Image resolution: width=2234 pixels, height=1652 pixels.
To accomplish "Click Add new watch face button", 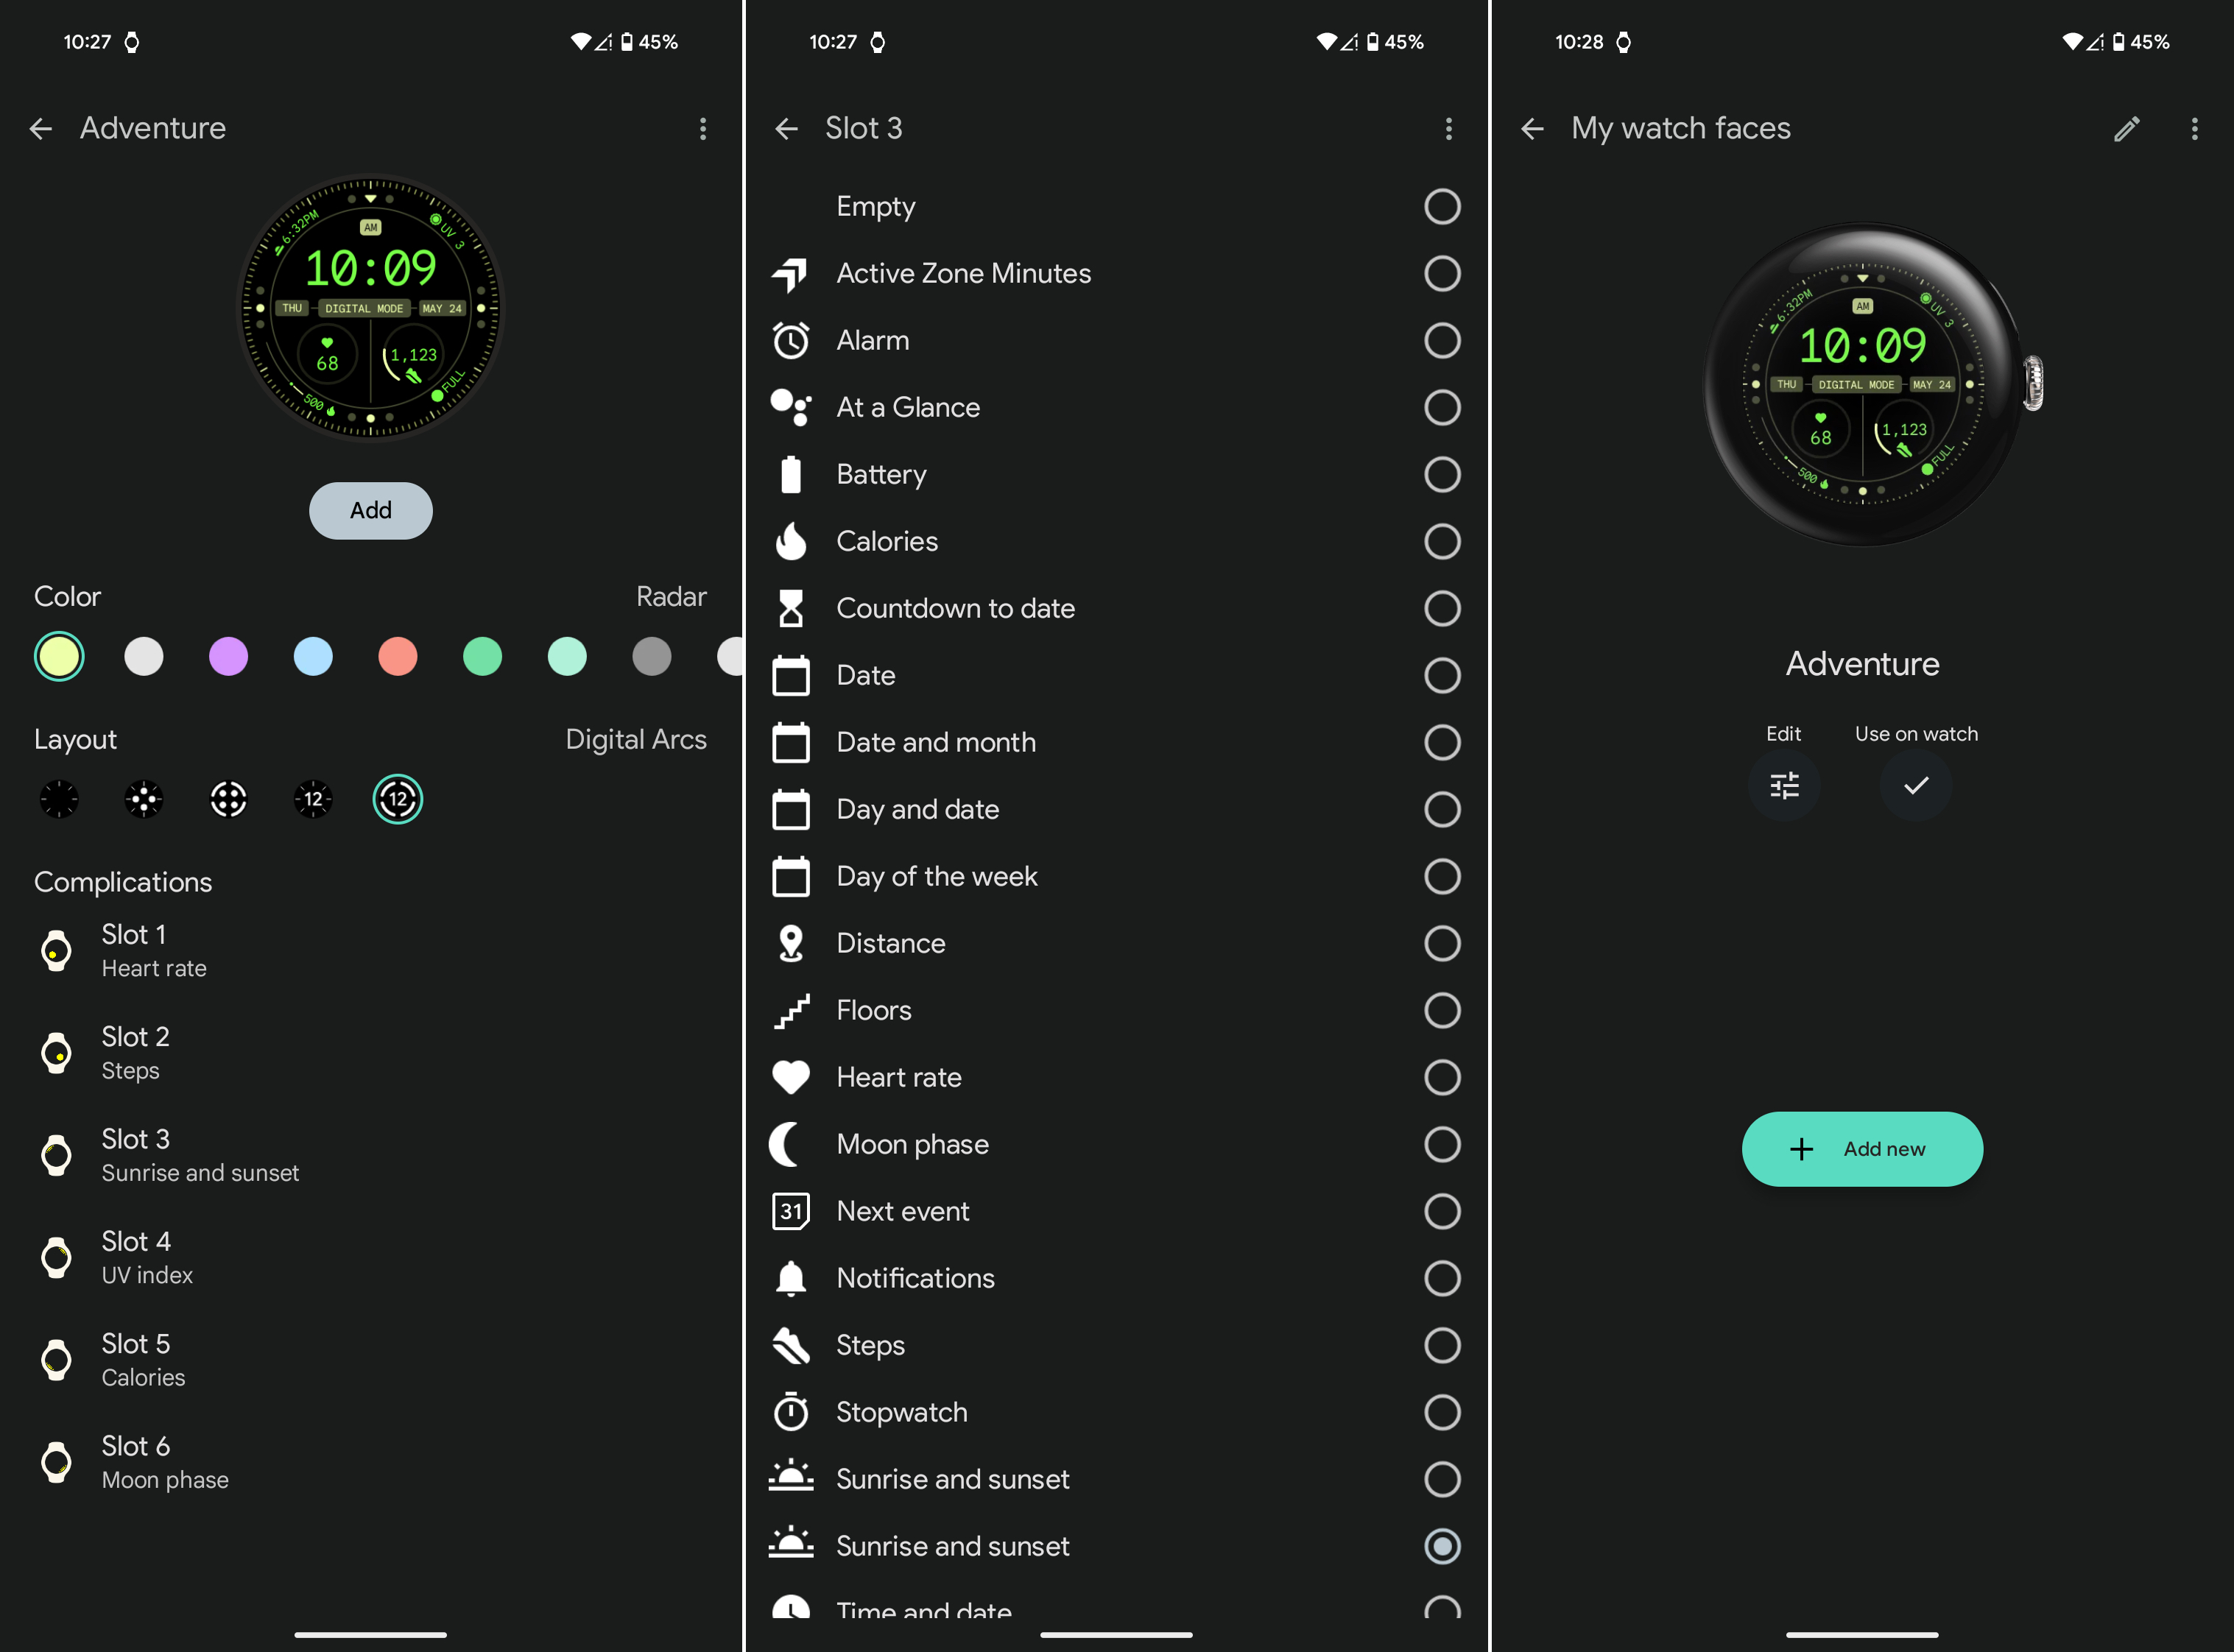I will coord(1863,1147).
